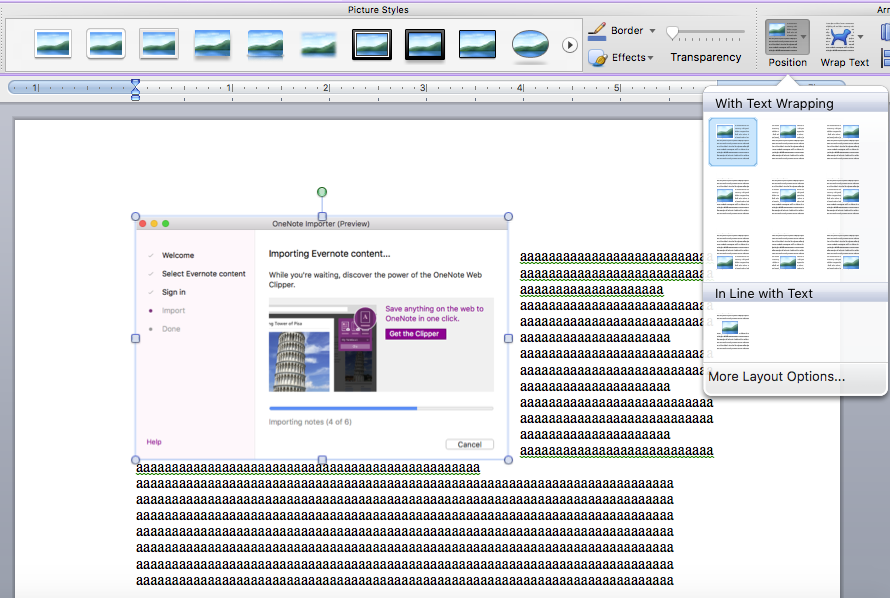Apply the sixth soft edge picture style
The image size is (890, 598).
(x=318, y=44)
